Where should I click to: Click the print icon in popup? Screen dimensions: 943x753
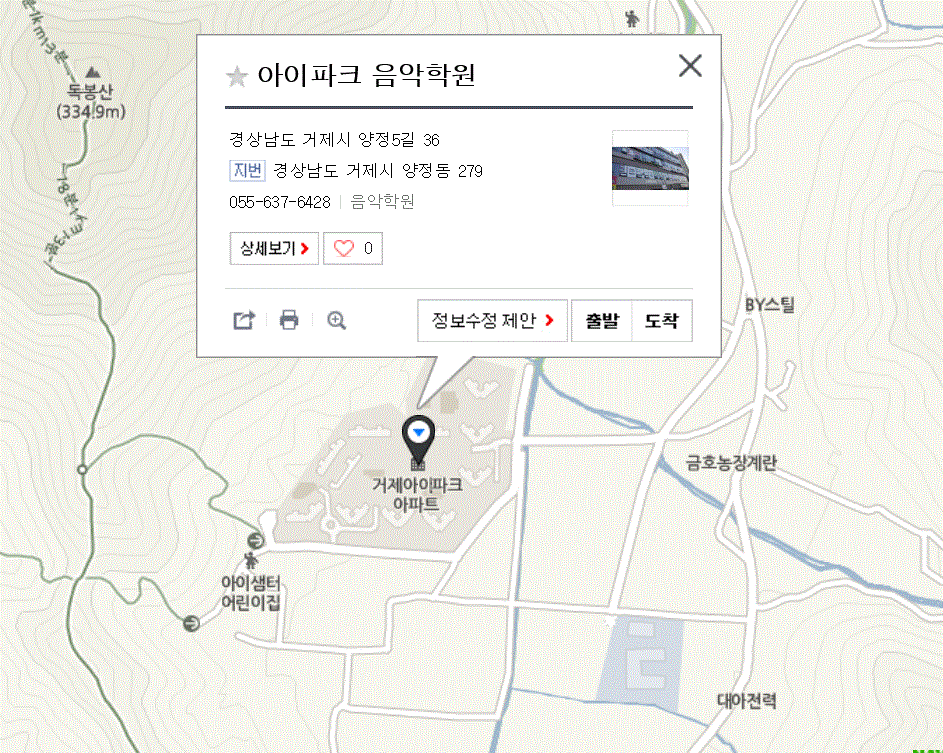(x=289, y=320)
